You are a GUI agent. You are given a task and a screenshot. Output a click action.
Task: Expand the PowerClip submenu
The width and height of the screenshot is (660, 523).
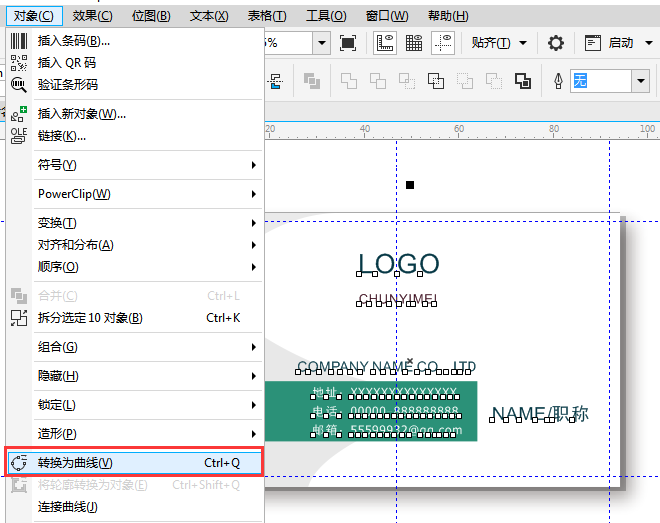[147, 194]
